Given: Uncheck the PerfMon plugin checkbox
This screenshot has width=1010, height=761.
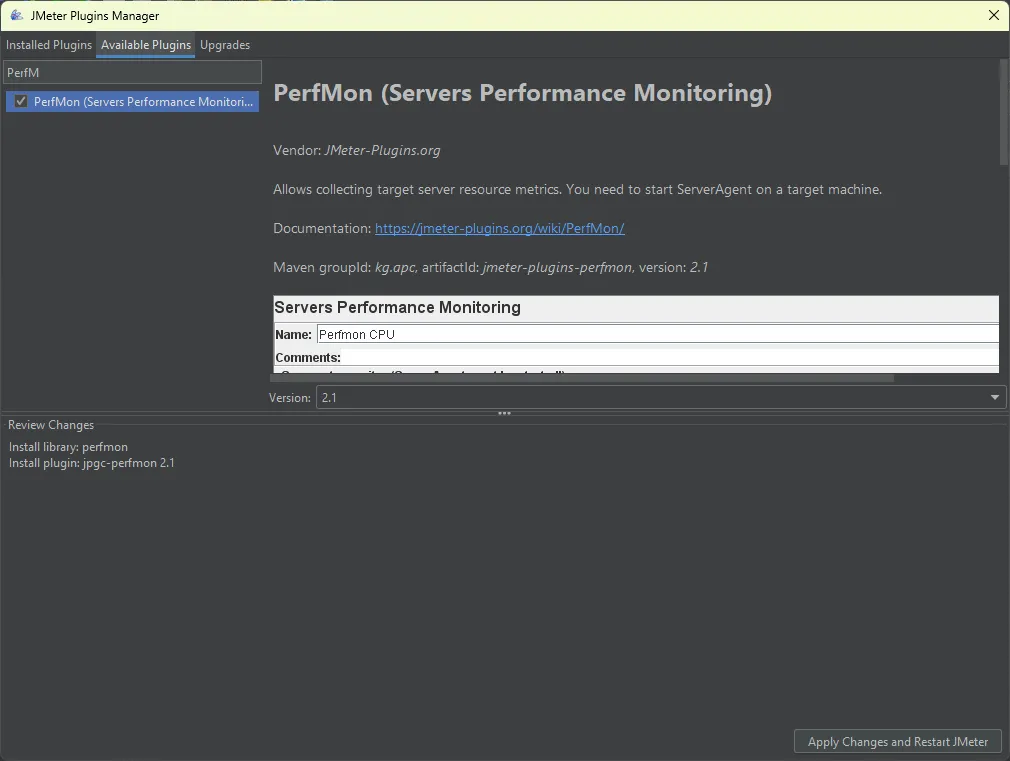Looking at the screenshot, I should [x=21, y=102].
